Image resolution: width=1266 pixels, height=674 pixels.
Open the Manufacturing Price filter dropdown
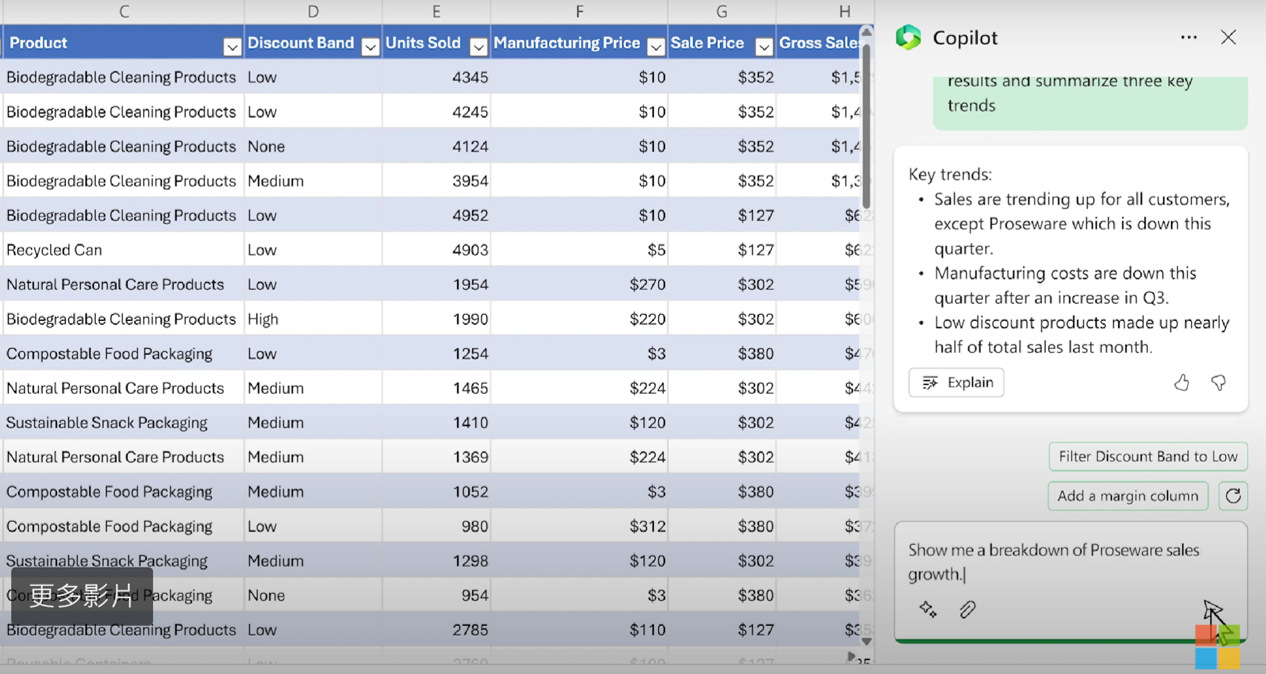[x=656, y=47]
